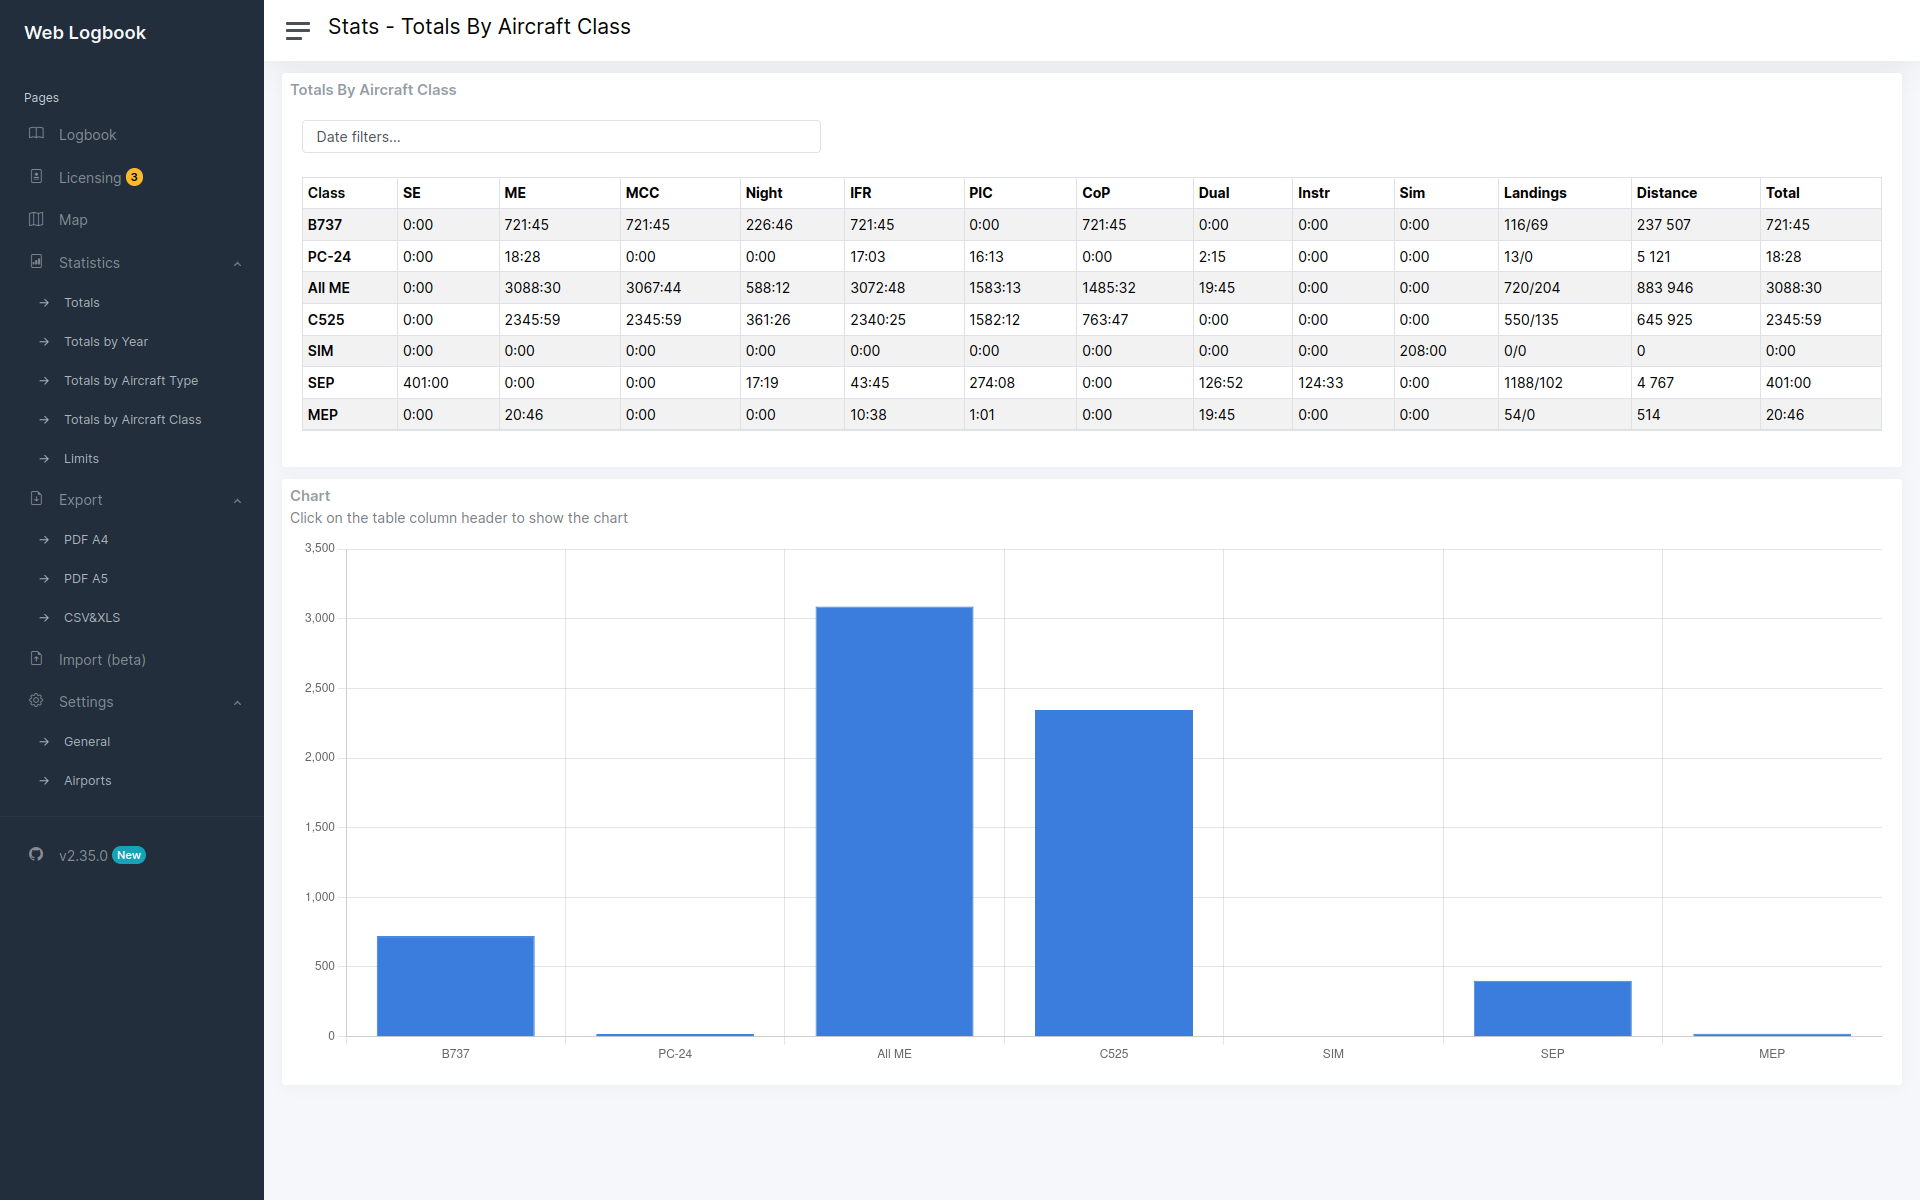Click the Logbook page icon
The width and height of the screenshot is (1920, 1200).
click(x=37, y=134)
